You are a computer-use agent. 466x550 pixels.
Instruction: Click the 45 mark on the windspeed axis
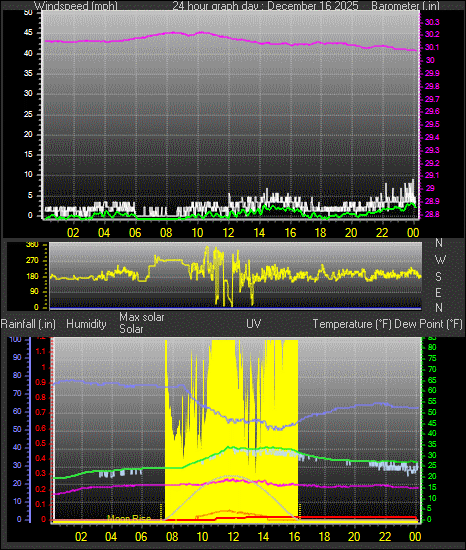pyautogui.click(x=28, y=33)
